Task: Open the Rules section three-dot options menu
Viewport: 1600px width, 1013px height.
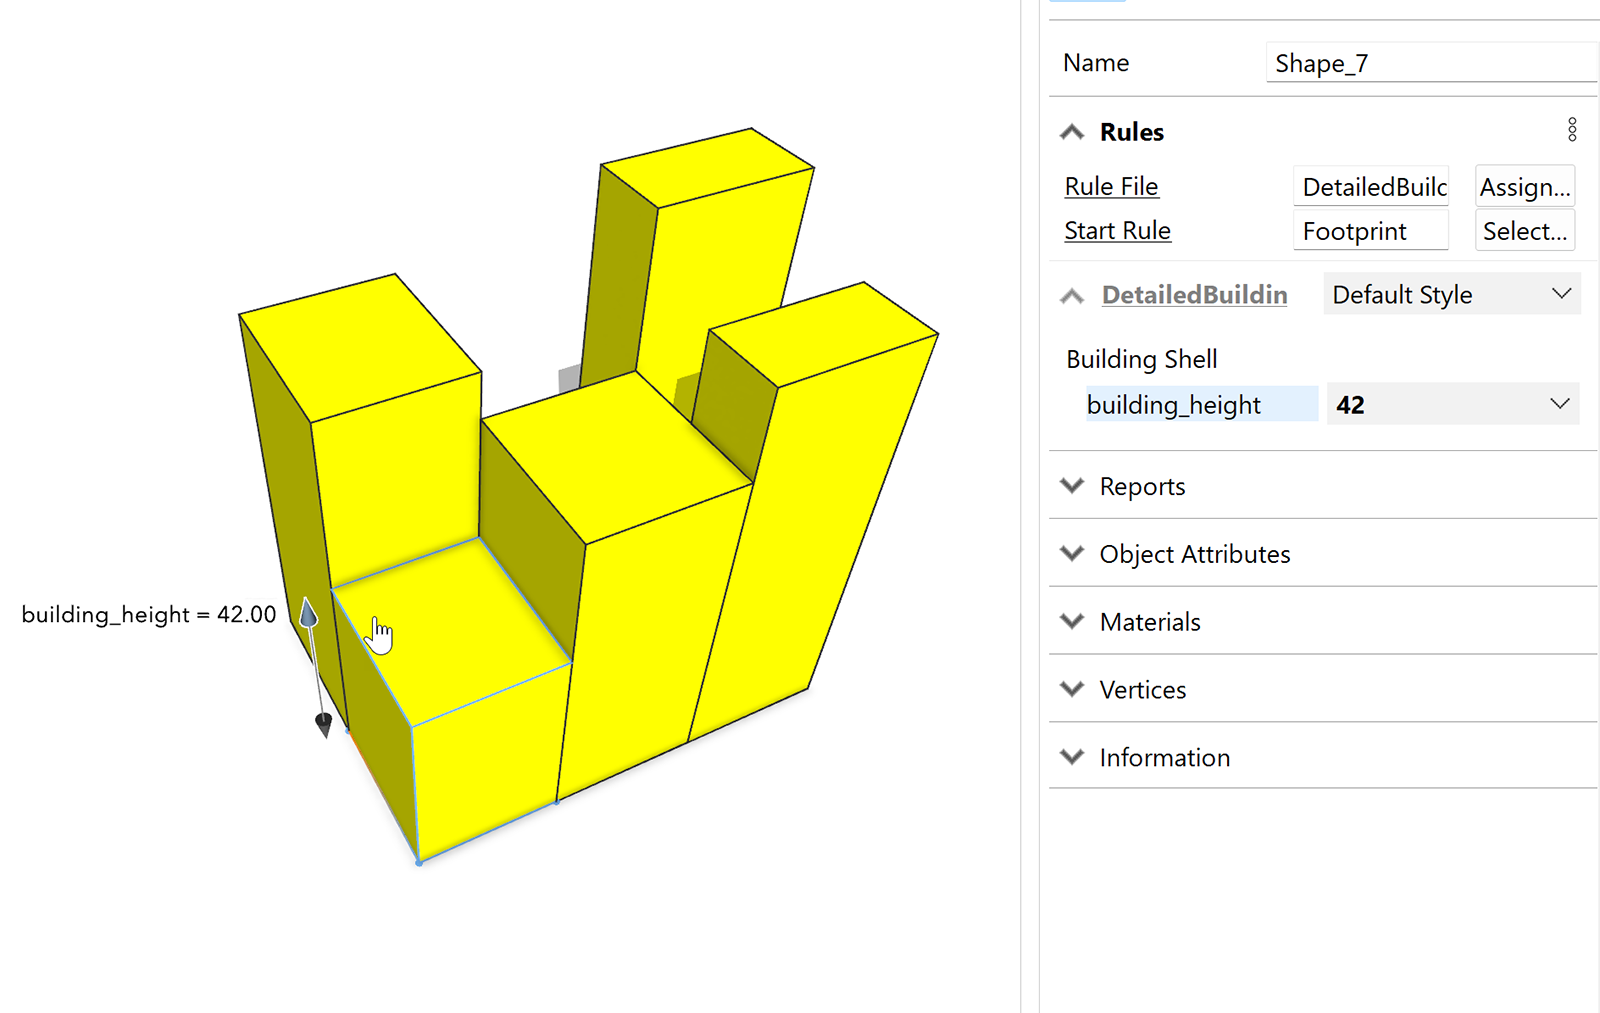Action: pyautogui.click(x=1572, y=130)
